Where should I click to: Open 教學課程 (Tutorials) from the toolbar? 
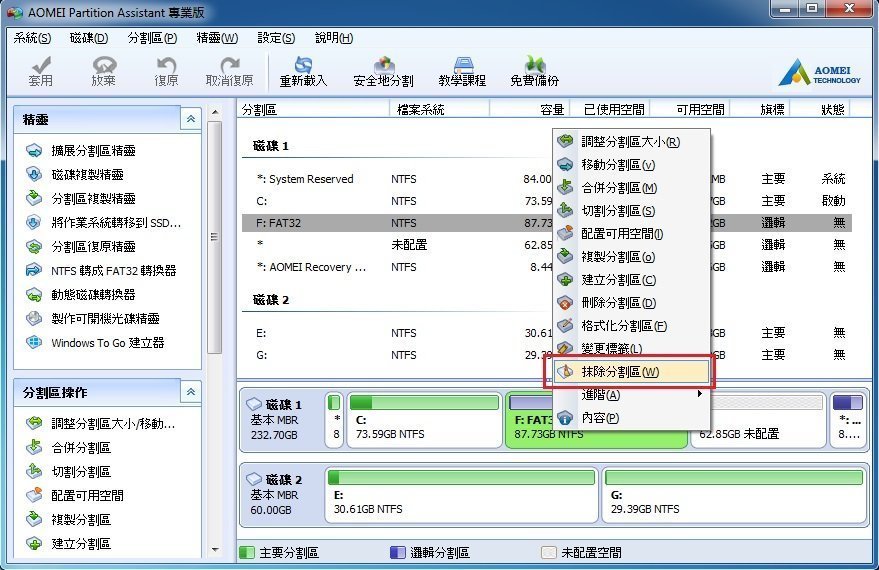[462, 71]
